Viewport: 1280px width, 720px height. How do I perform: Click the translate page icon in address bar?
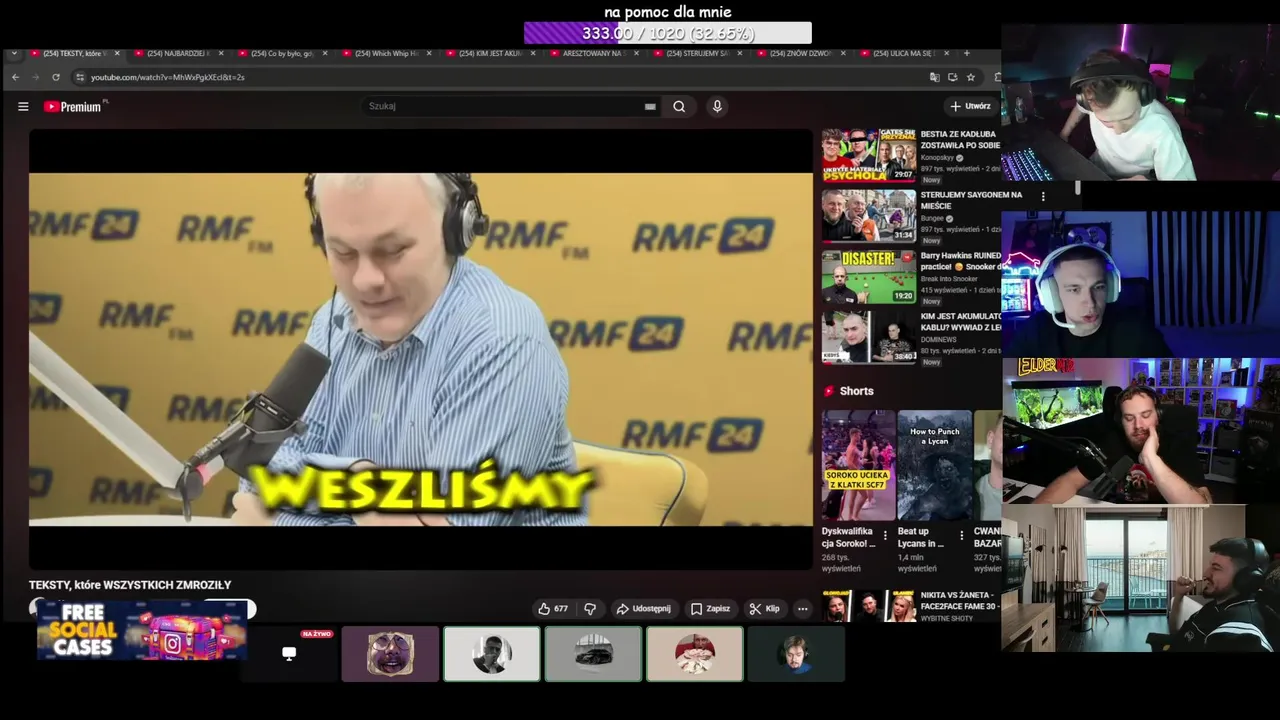(x=934, y=77)
